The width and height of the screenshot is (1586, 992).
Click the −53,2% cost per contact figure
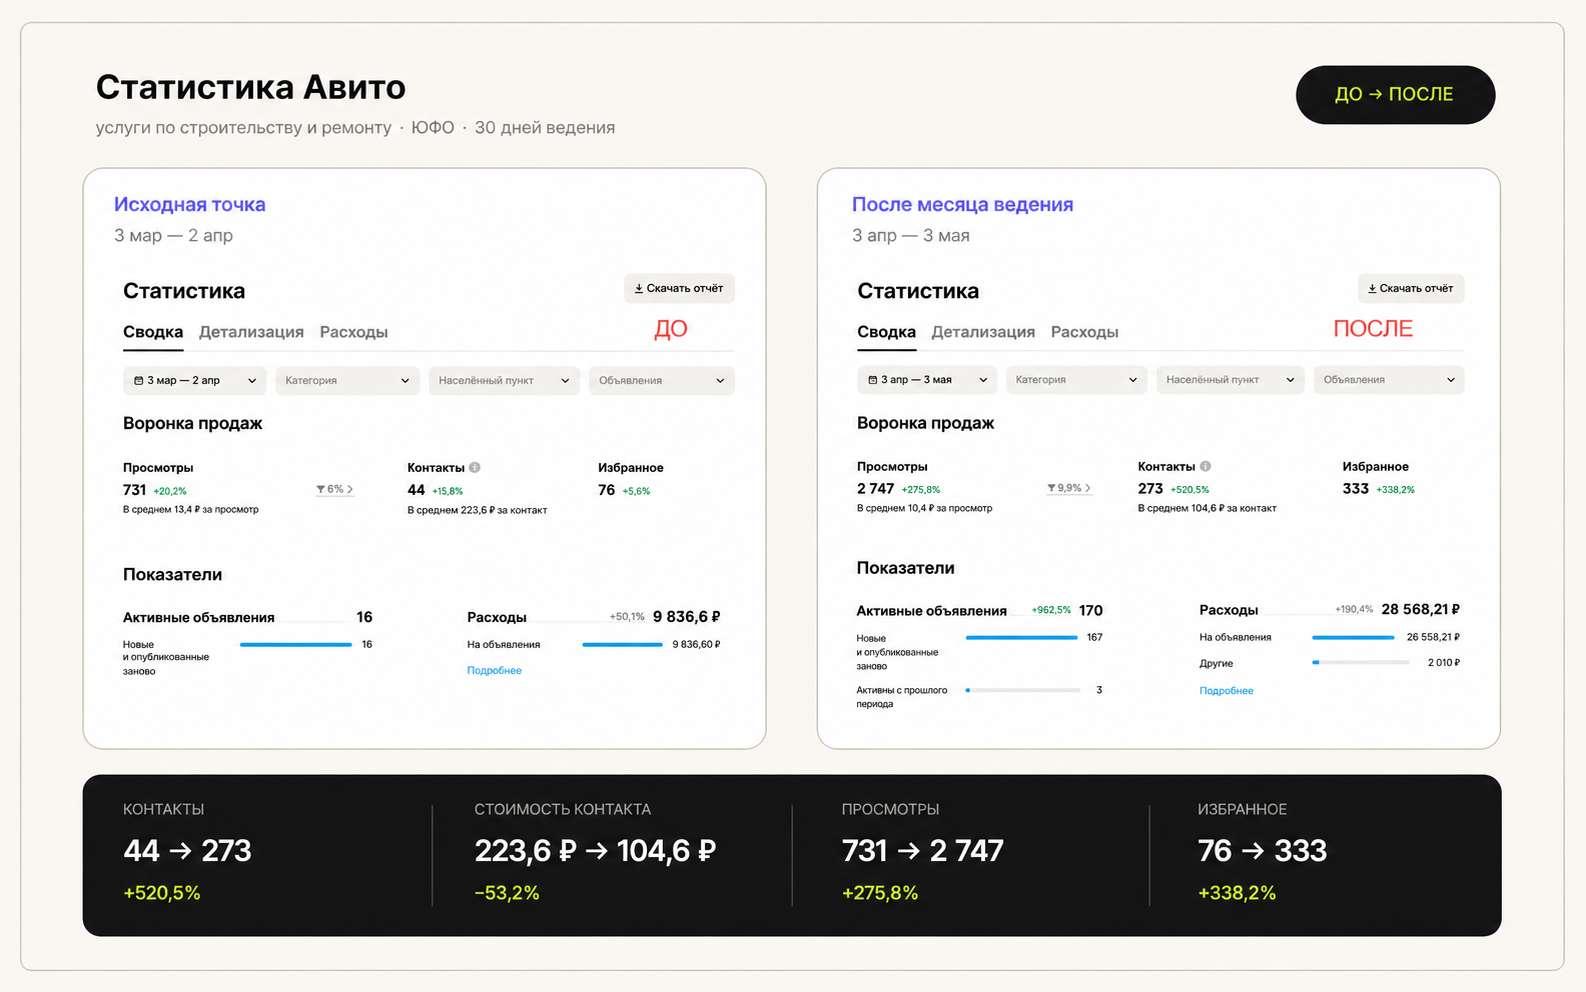pos(507,893)
